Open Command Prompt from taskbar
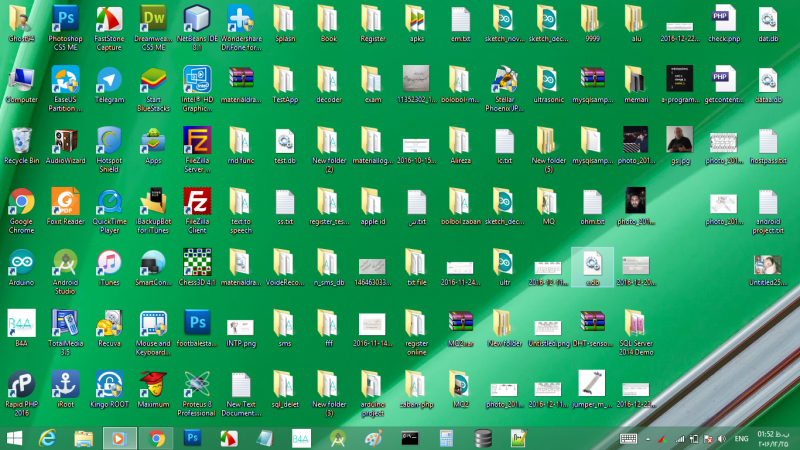The height and width of the screenshot is (450, 800). click(410, 438)
